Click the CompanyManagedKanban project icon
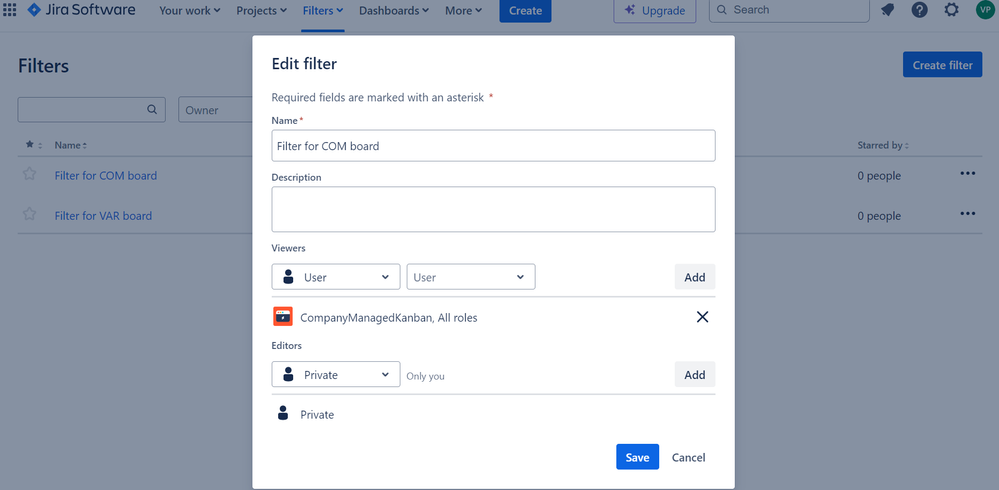The width and height of the screenshot is (999, 490). coord(283,317)
